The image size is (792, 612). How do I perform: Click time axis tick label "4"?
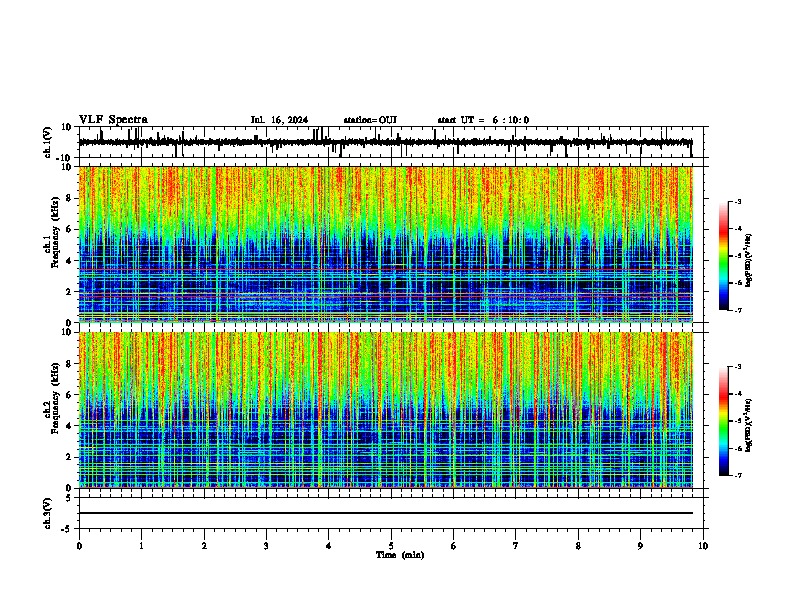click(329, 546)
